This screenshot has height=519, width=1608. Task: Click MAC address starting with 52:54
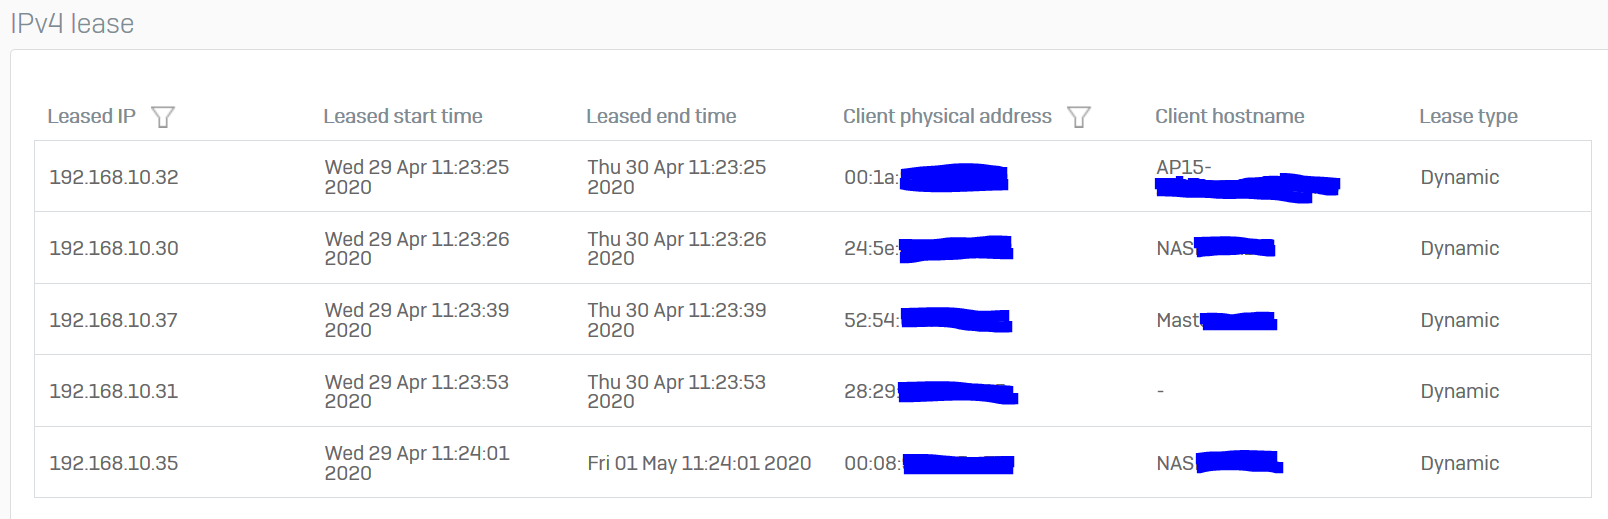coord(928,320)
